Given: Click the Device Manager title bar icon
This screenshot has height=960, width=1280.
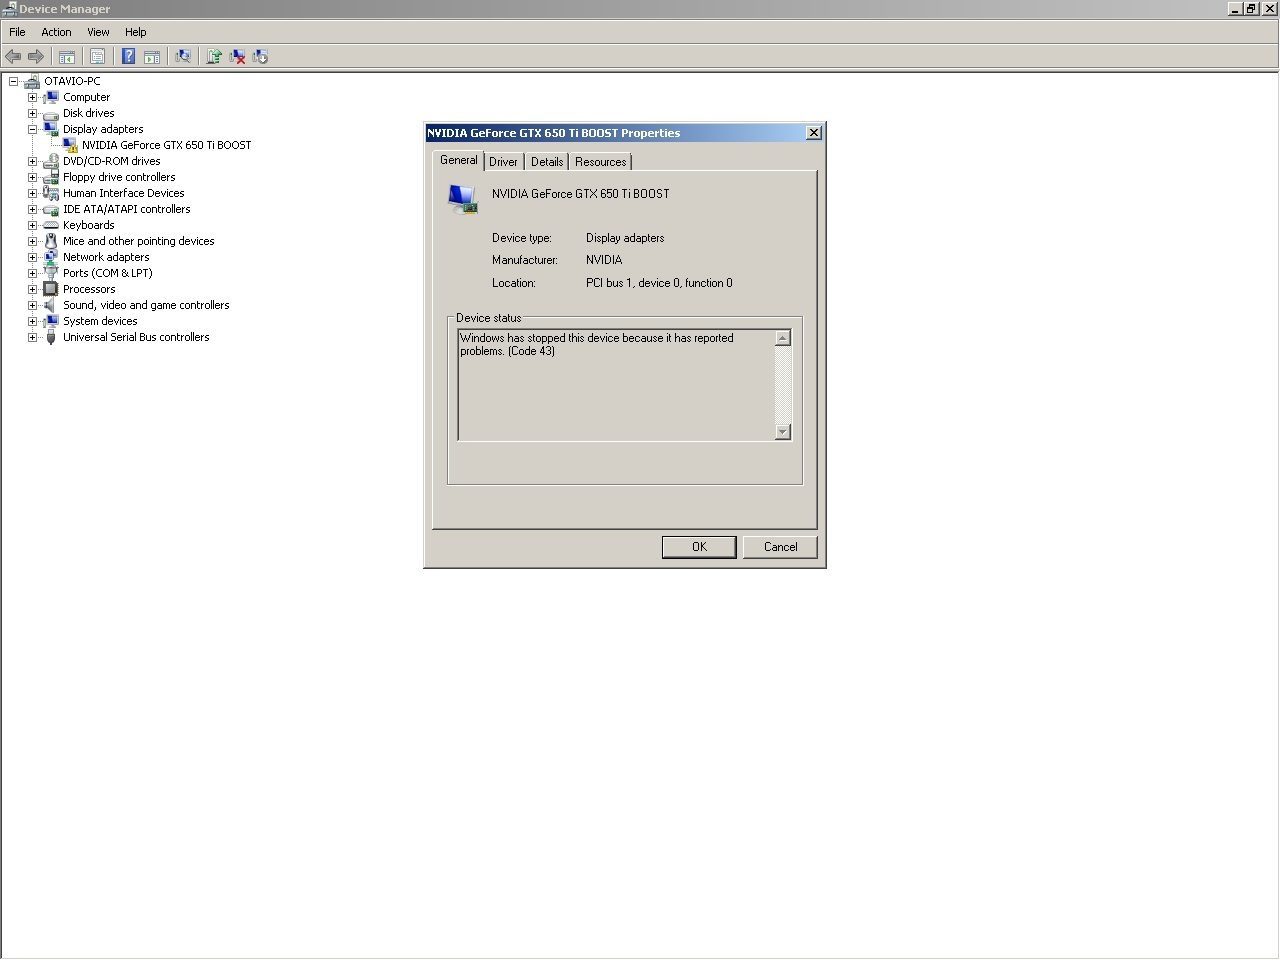Looking at the screenshot, I should pyautogui.click(x=9, y=9).
